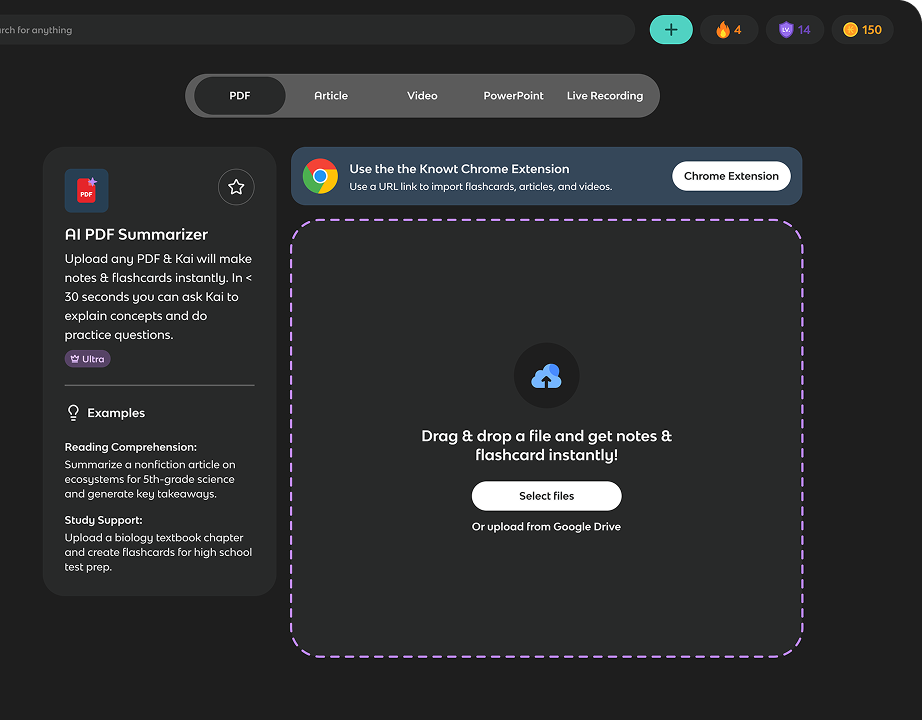Screen dimensions: 922x720
Task: Click the Chrome logo in the extension banner
Action: pos(320,176)
